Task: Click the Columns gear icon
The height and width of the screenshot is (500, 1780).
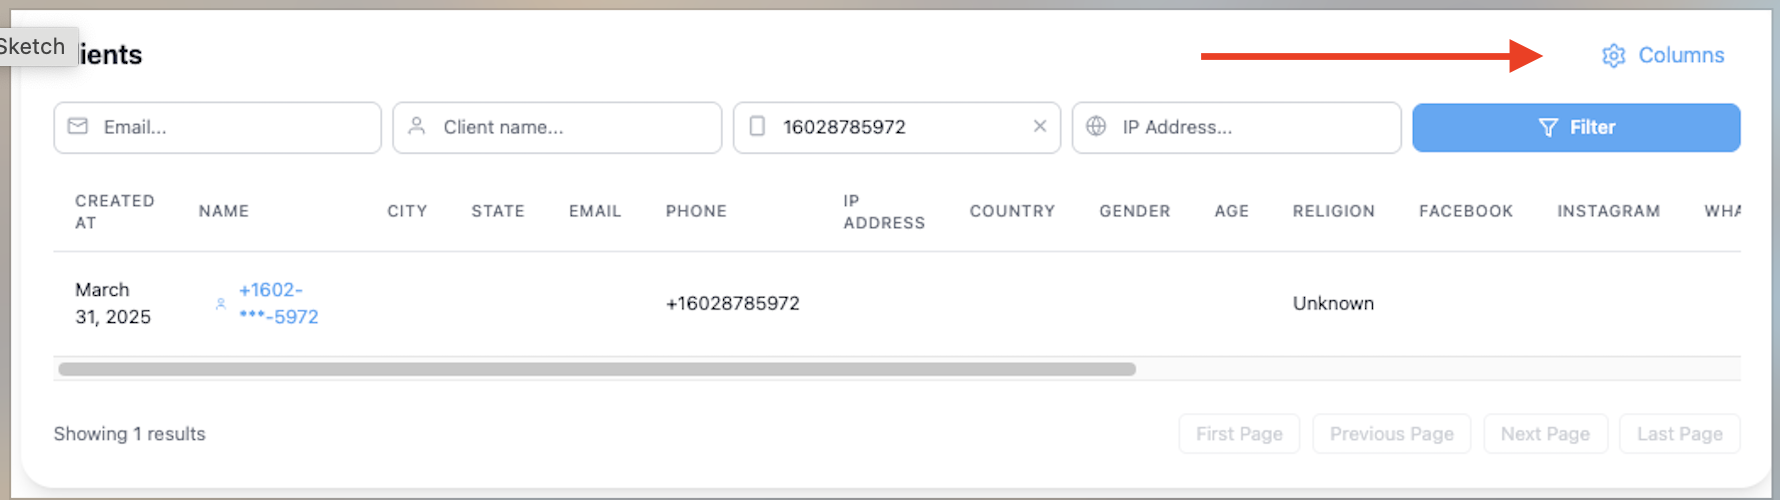Action: pyautogui.click(x=1613, y=56)
